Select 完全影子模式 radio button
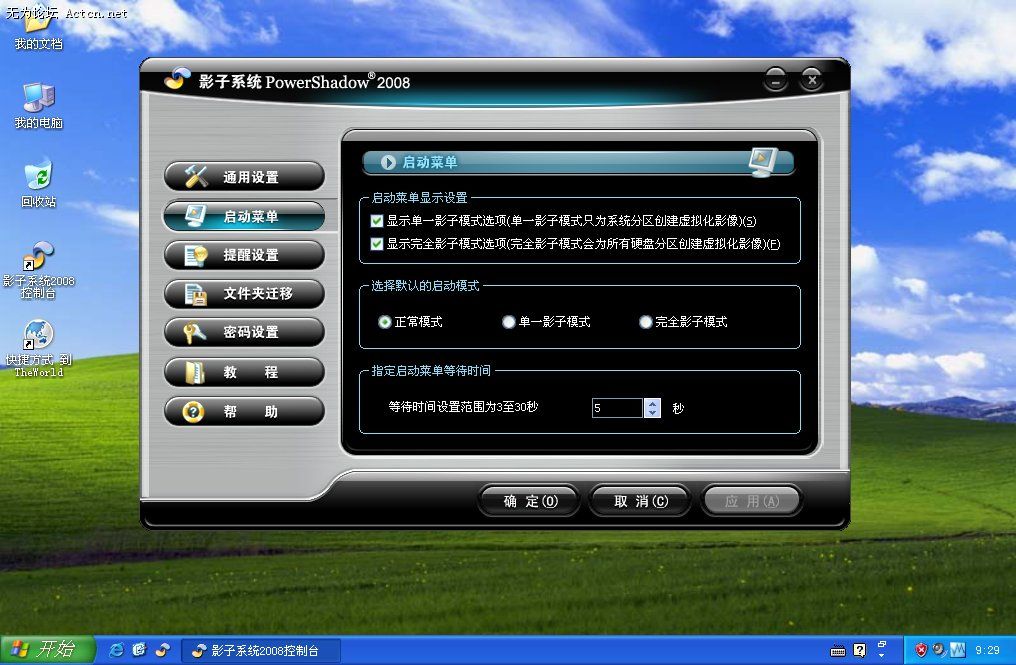 click(x=645, y=321)
